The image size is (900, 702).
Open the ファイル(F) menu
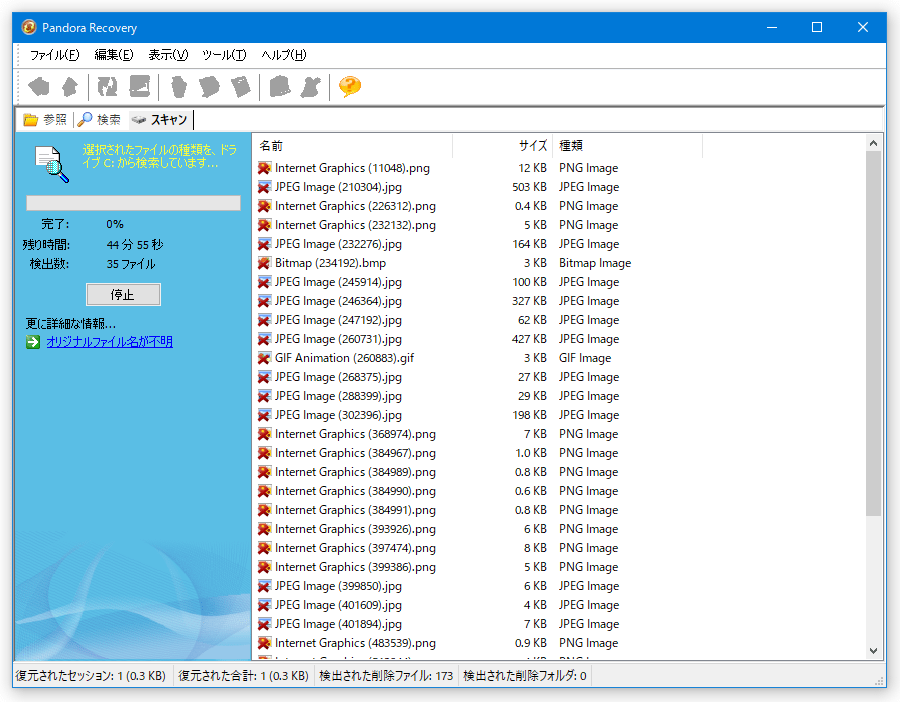click(55, 55)
